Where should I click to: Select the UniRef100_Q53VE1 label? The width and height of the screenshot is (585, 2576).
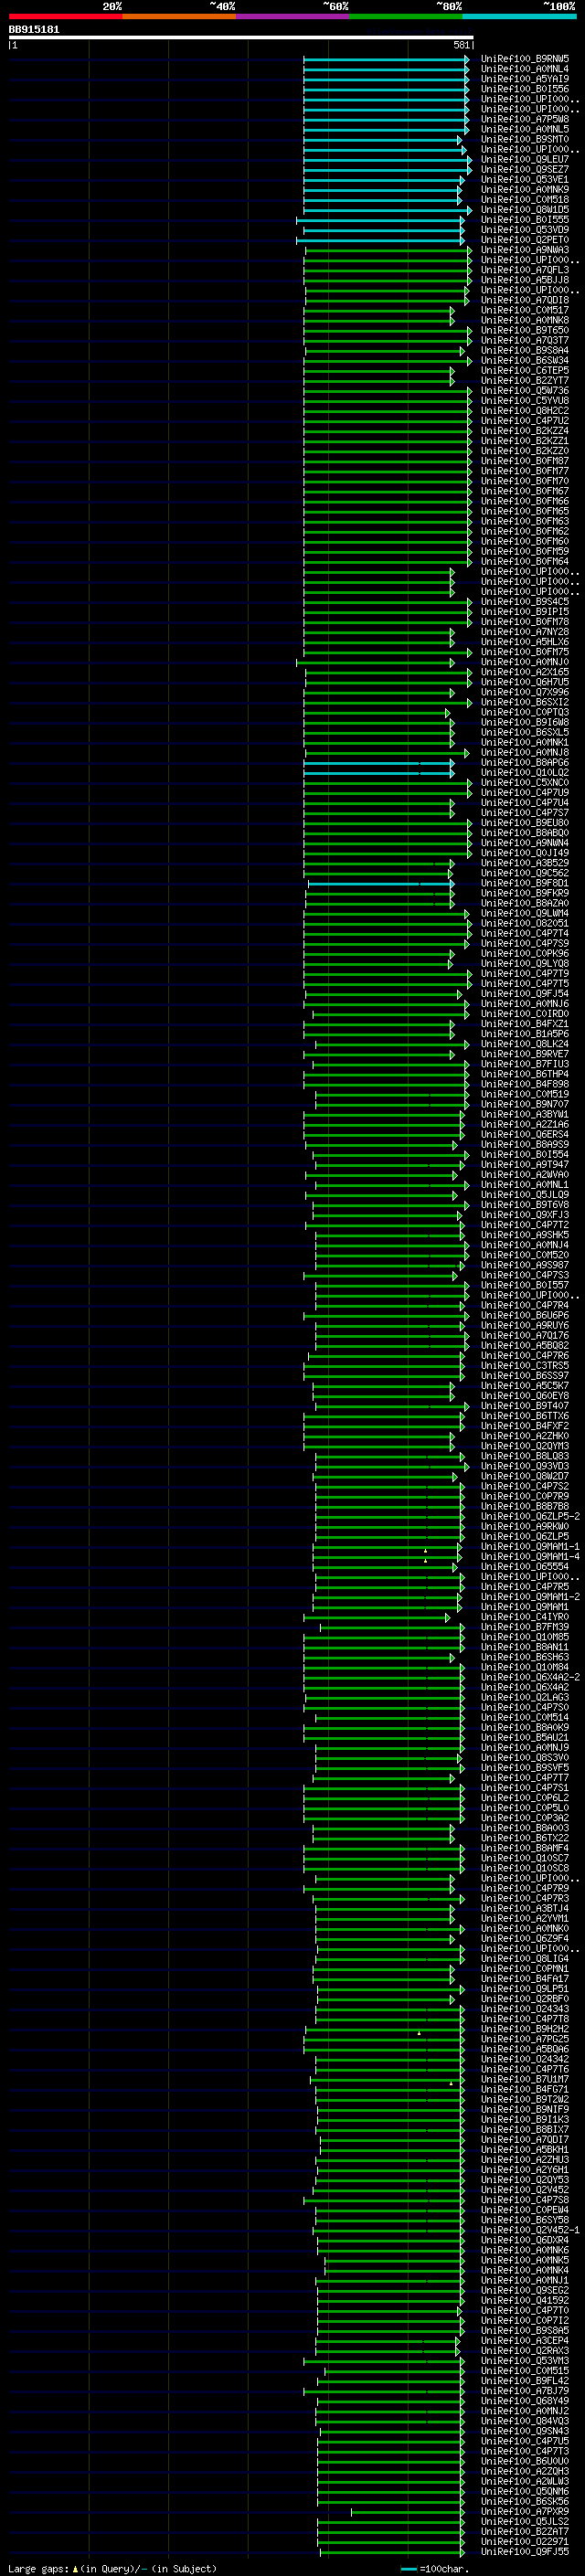click(x=525, y=180)
